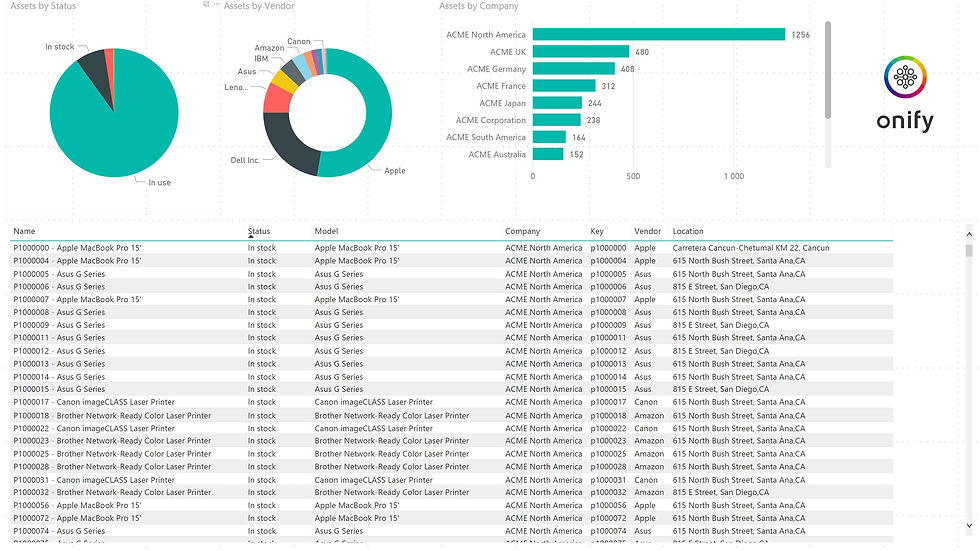
Task: Click the Assets by Status chart title
Action: 43,6
